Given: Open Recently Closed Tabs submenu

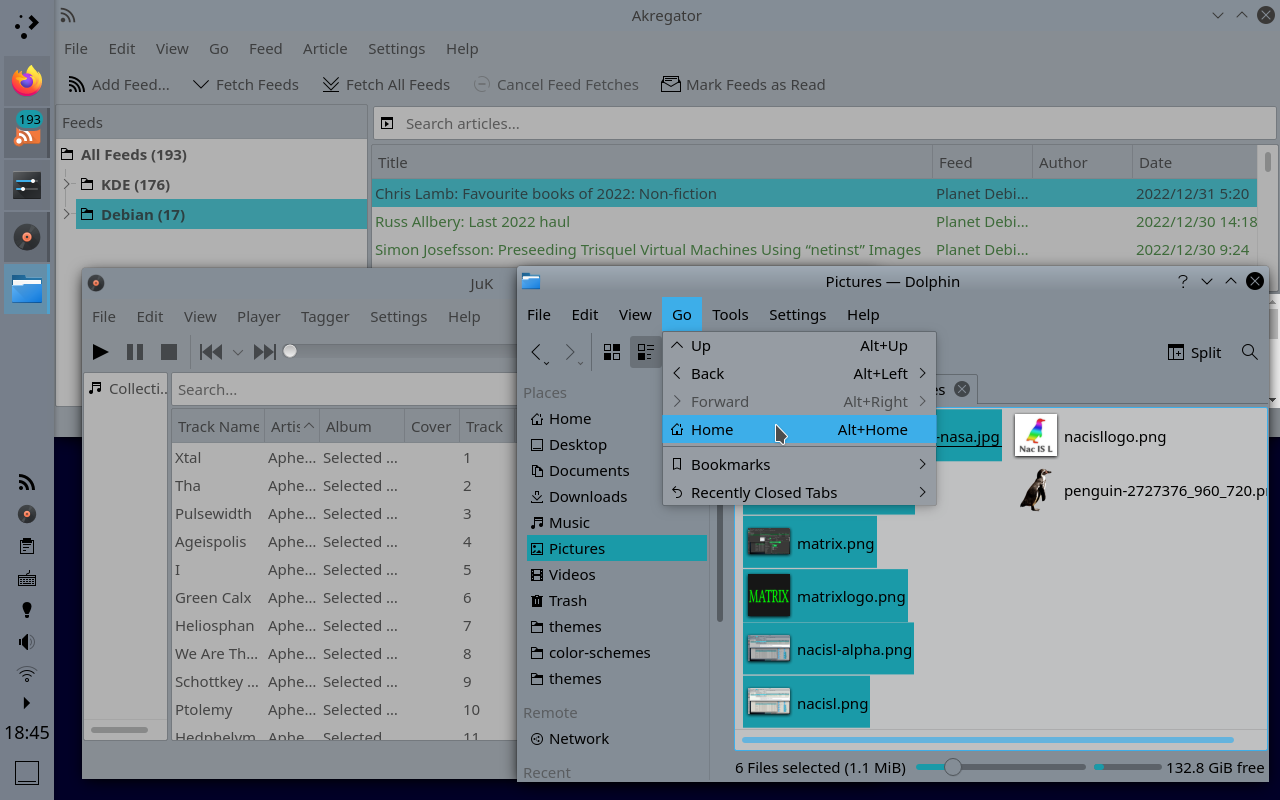Looking at the screenshot, I should click(x=799, y=493).
